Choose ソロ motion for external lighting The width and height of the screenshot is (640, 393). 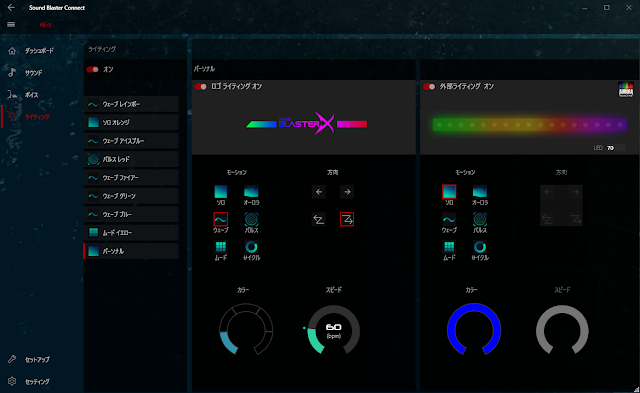tap(449, 192)
